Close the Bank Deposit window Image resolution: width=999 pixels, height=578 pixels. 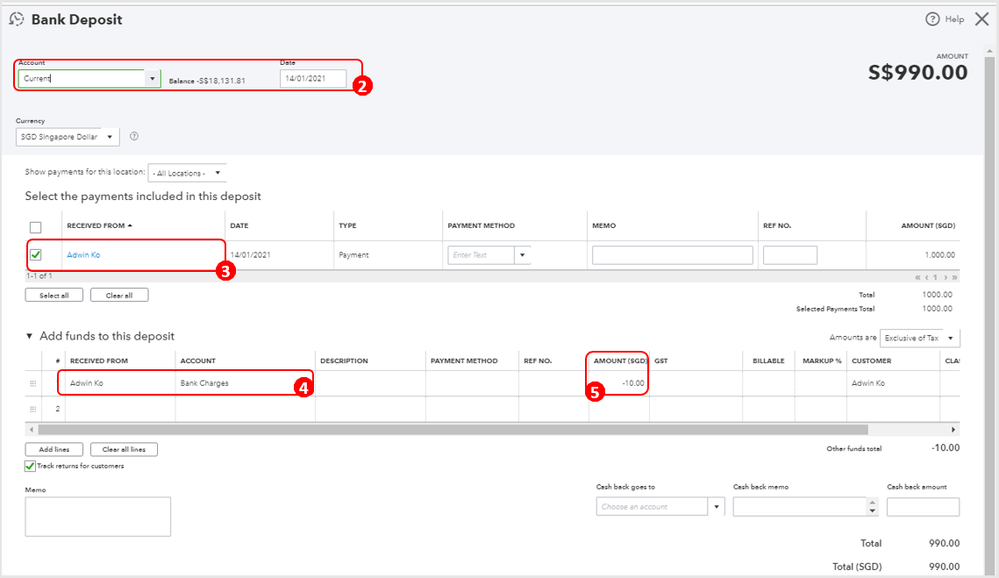(x=982, y=19)
